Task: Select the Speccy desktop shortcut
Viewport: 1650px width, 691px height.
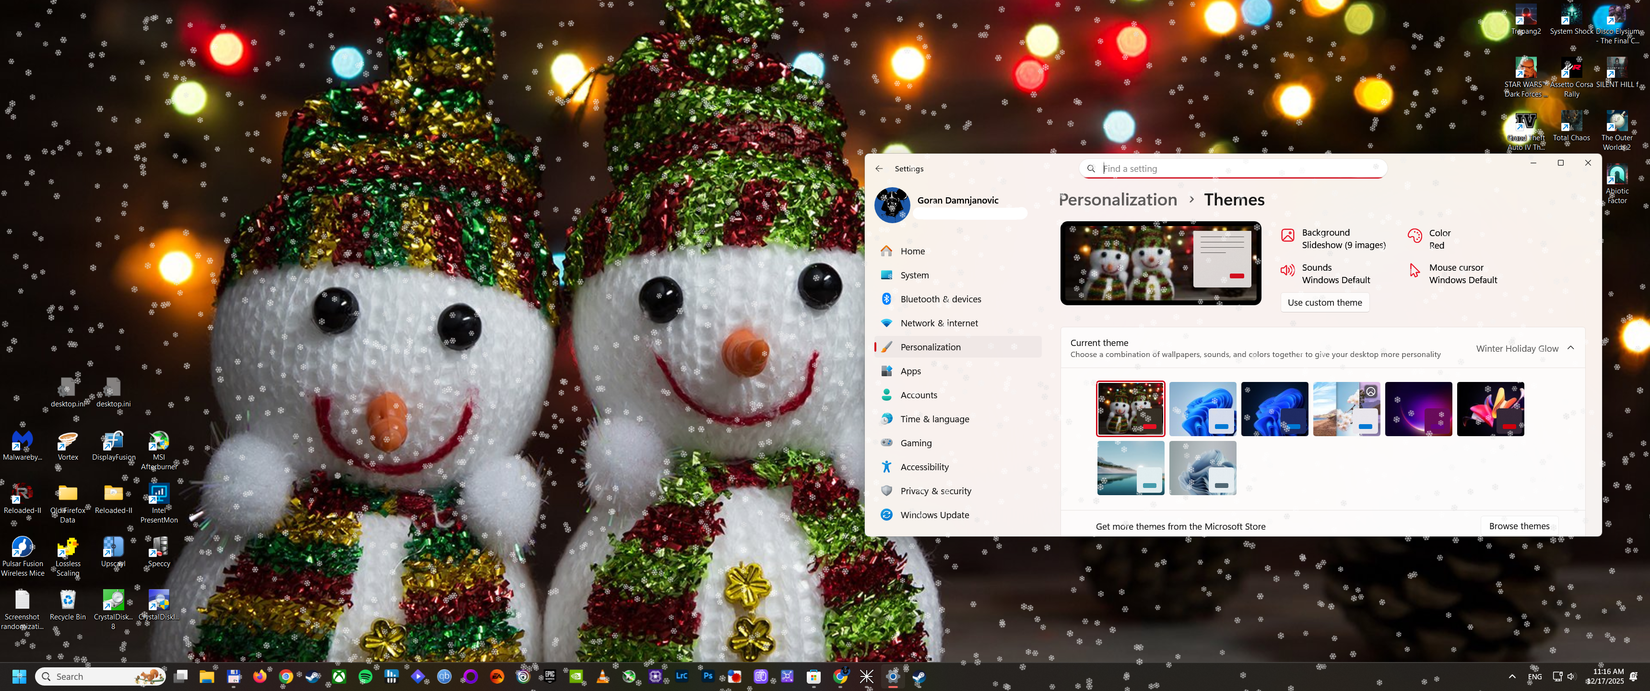Action: (158, 553)
